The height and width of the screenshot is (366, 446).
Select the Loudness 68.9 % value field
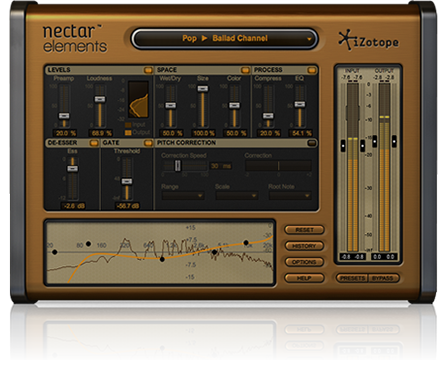point(101,133)
